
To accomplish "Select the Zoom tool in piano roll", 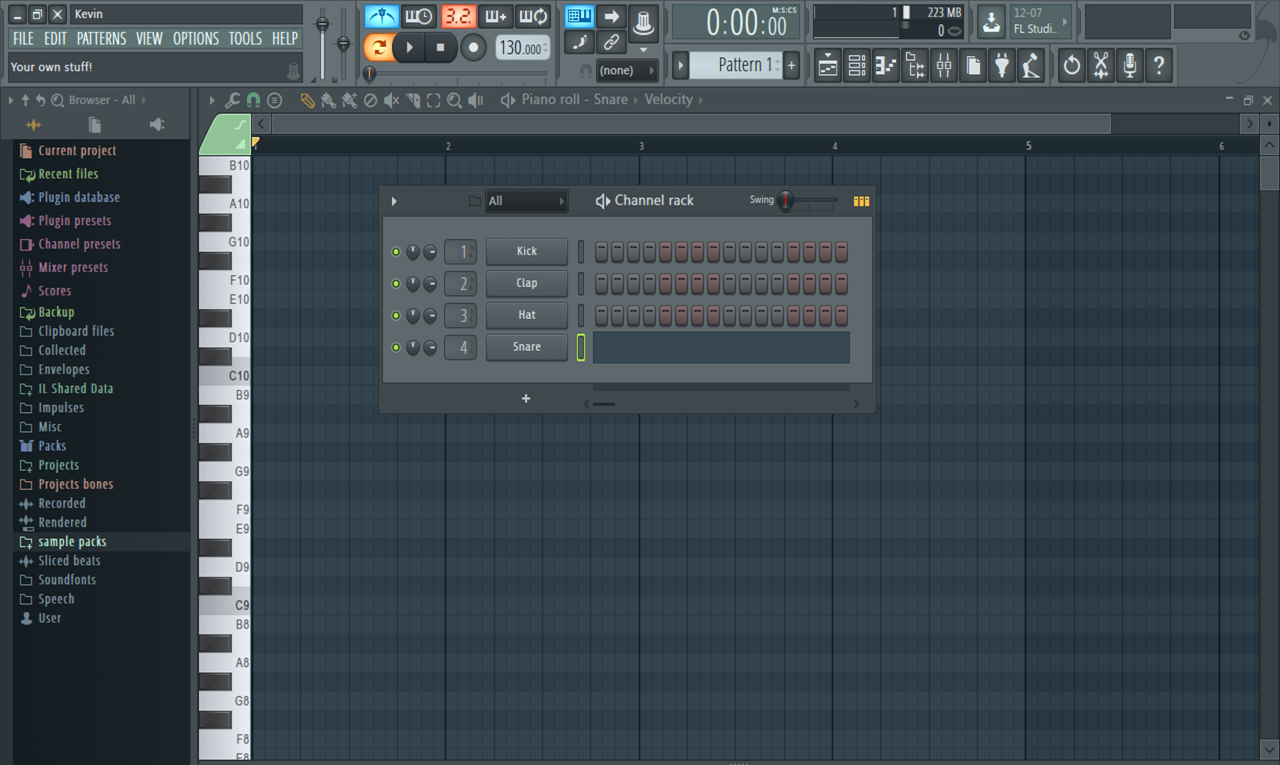I will tap(454, 100).
